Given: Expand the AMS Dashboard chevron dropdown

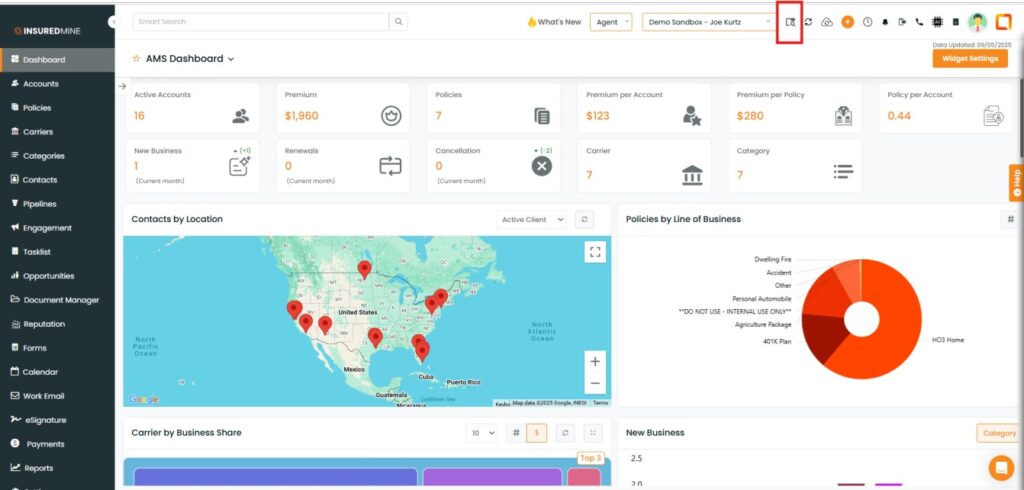Looking at the screenshot, I should click(x=231, y=59).
